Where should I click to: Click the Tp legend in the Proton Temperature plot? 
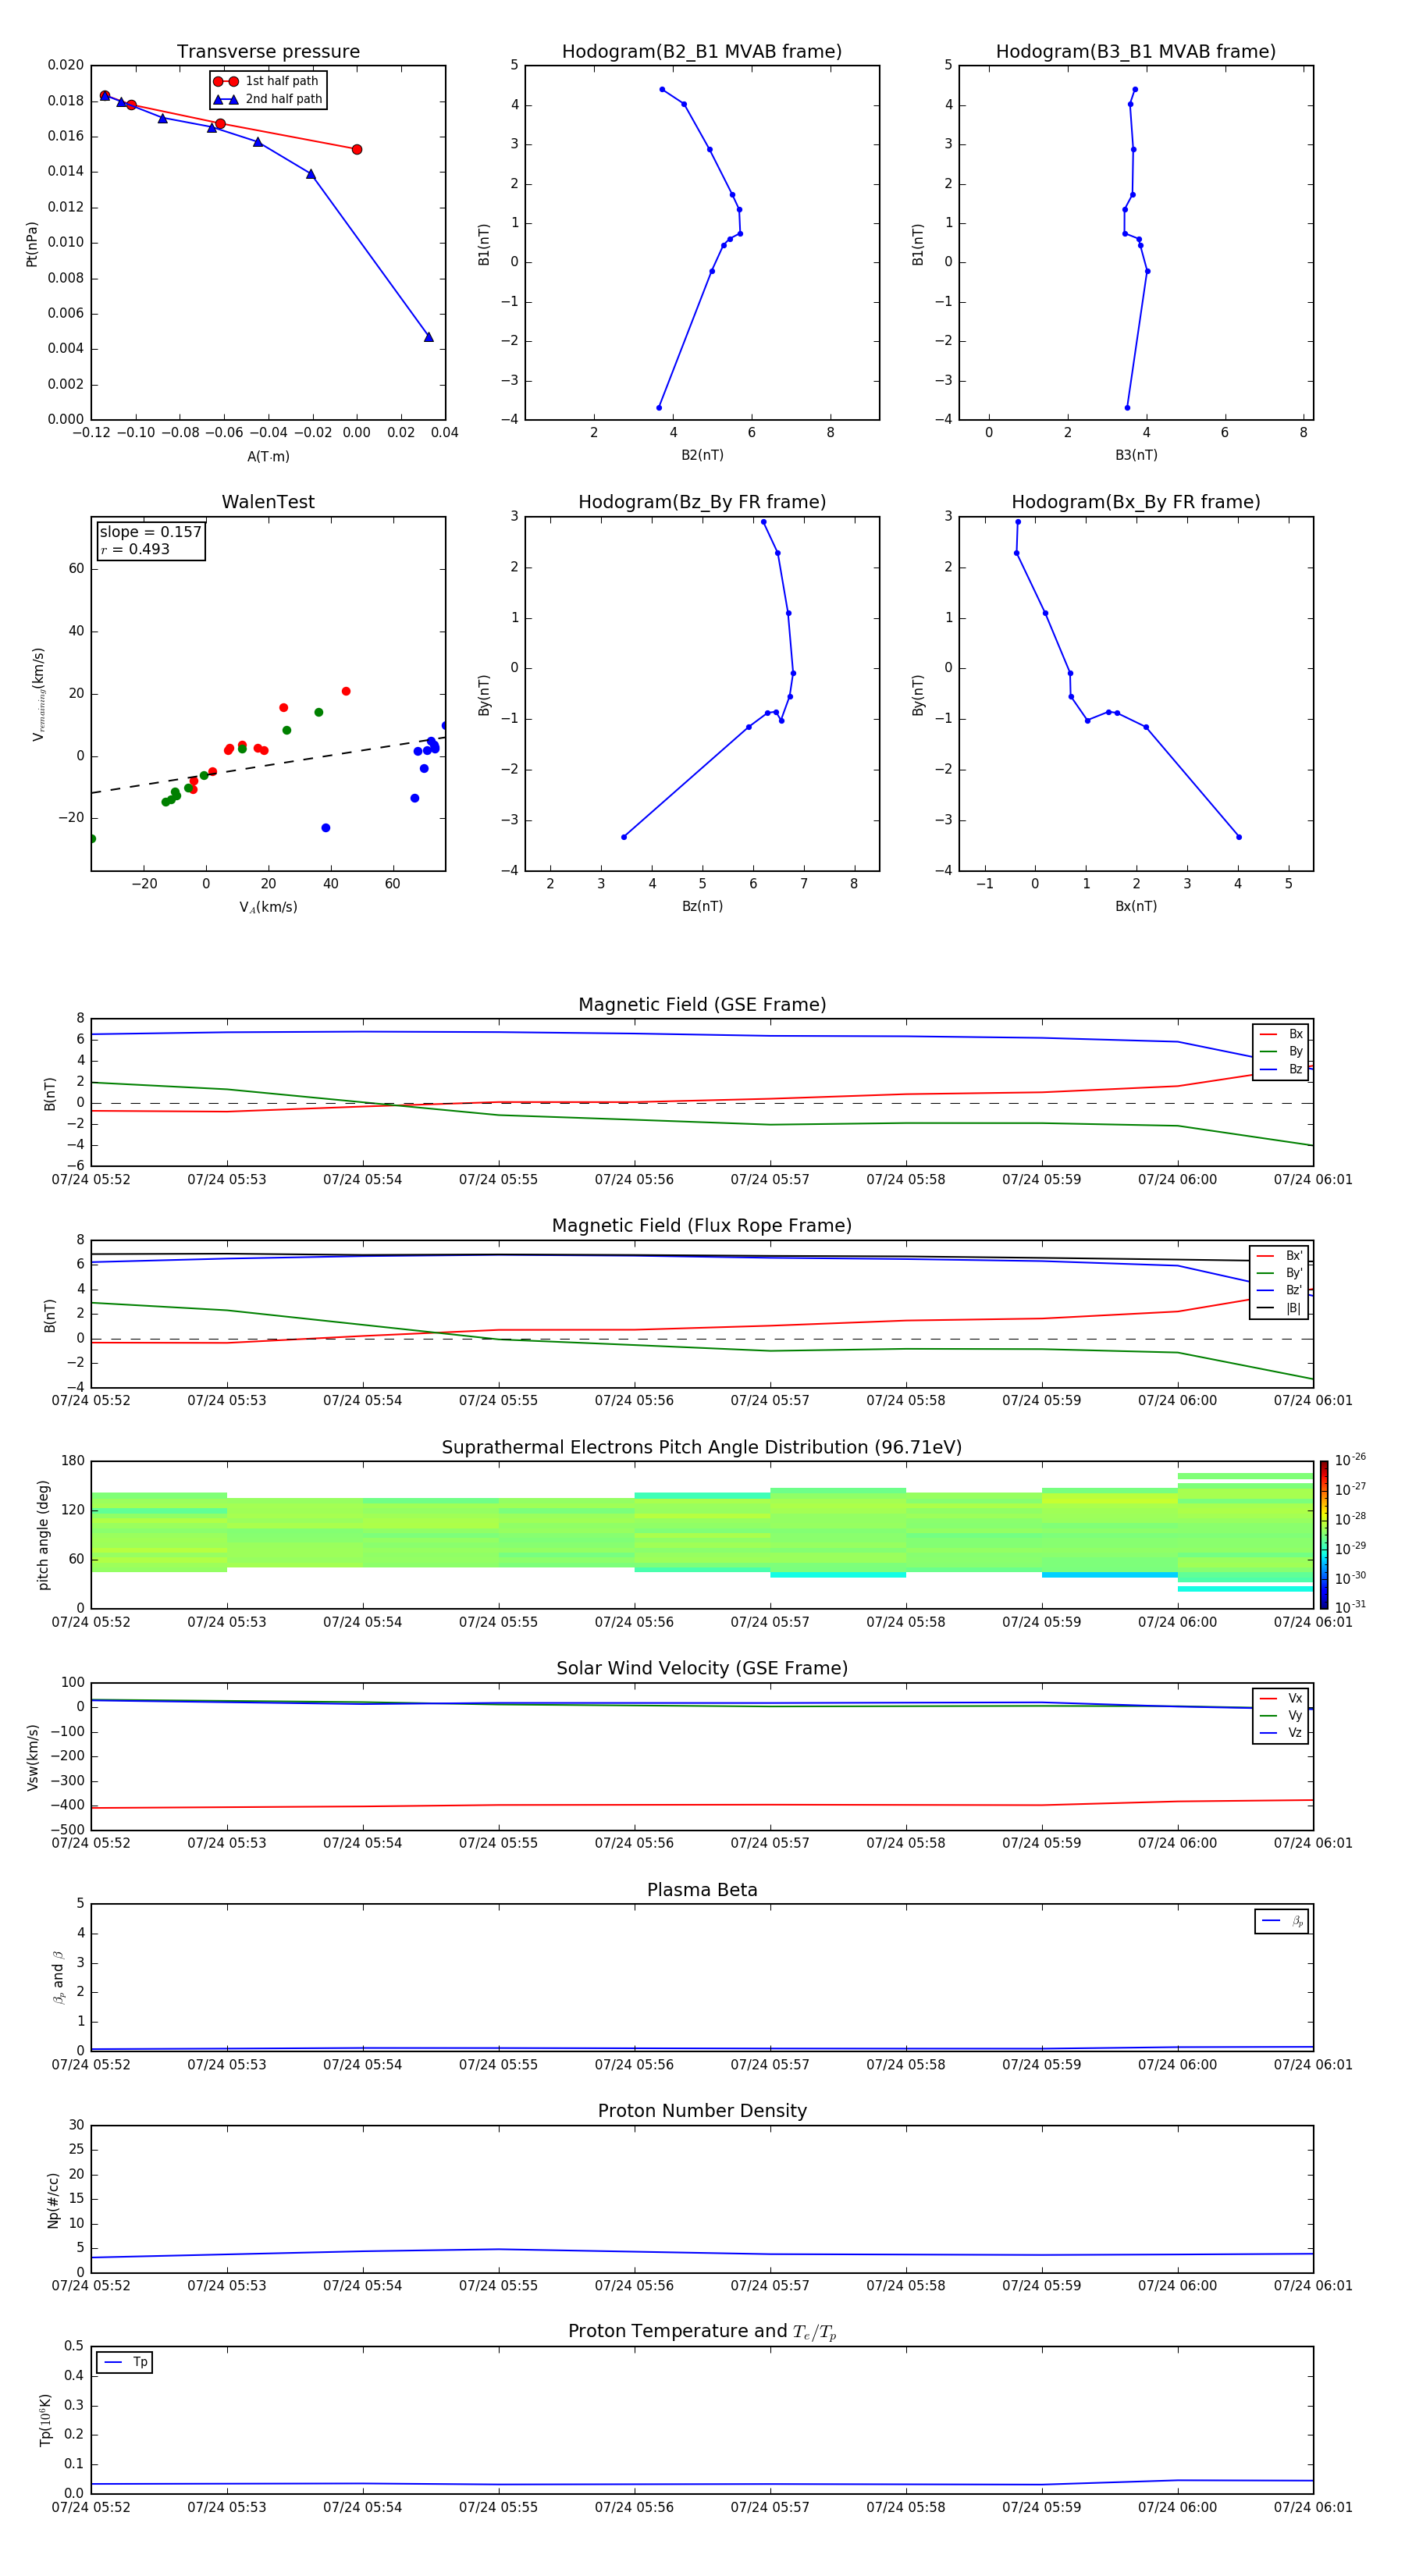[x=124, y=2362]
